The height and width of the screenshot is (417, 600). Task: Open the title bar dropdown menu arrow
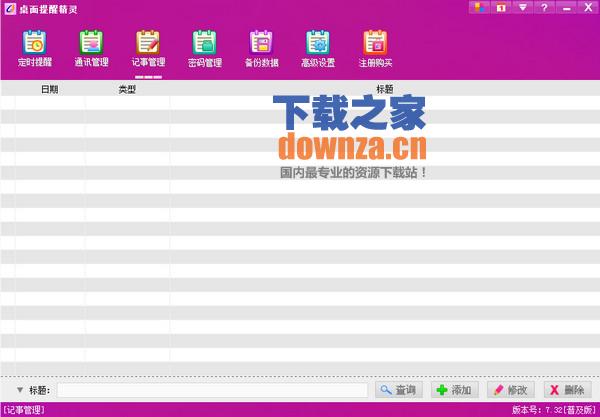tap(523, 7)
